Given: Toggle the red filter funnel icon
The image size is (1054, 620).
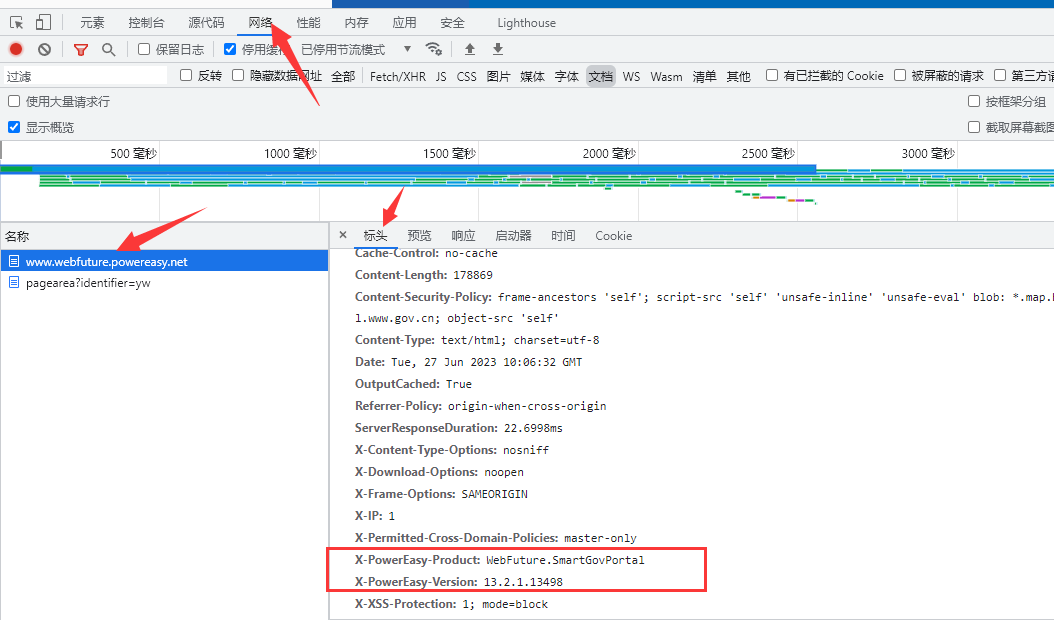Looking at the screenshot, I should [x=81, y=49].
